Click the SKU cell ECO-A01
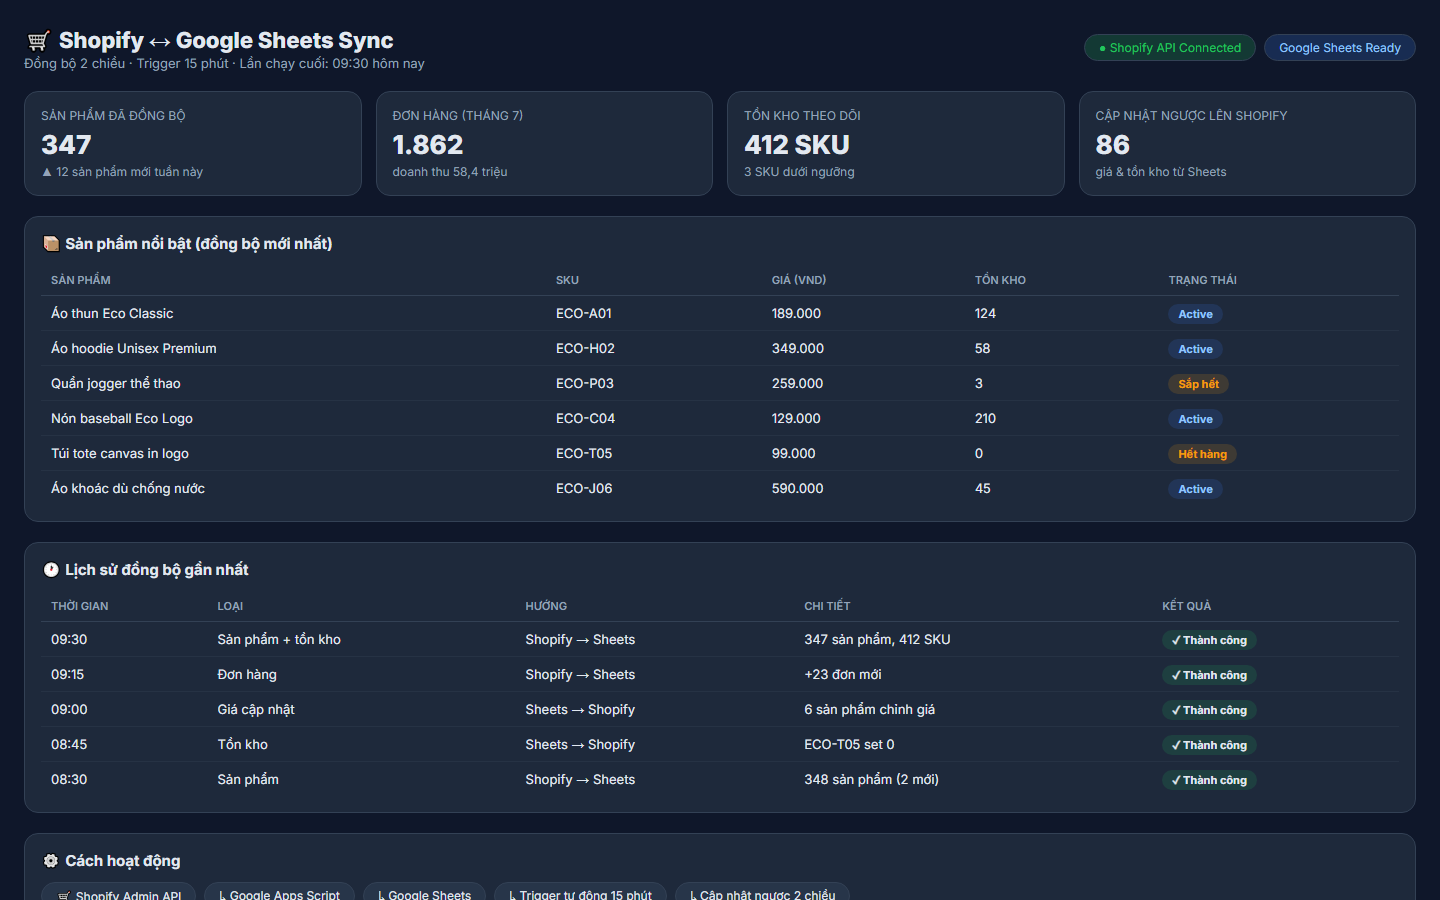The image size is (1440, 900). 584,314
